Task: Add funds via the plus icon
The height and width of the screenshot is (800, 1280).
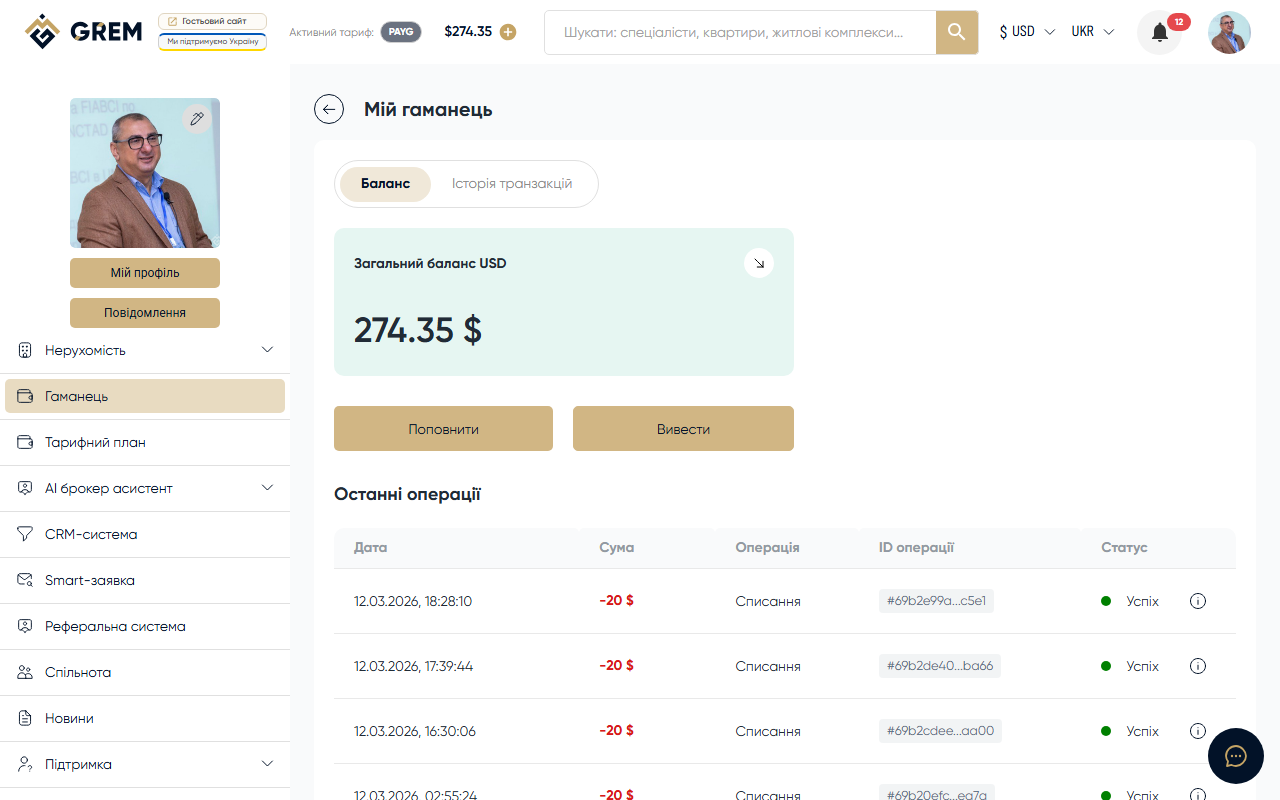Action: tap(508, 32)
